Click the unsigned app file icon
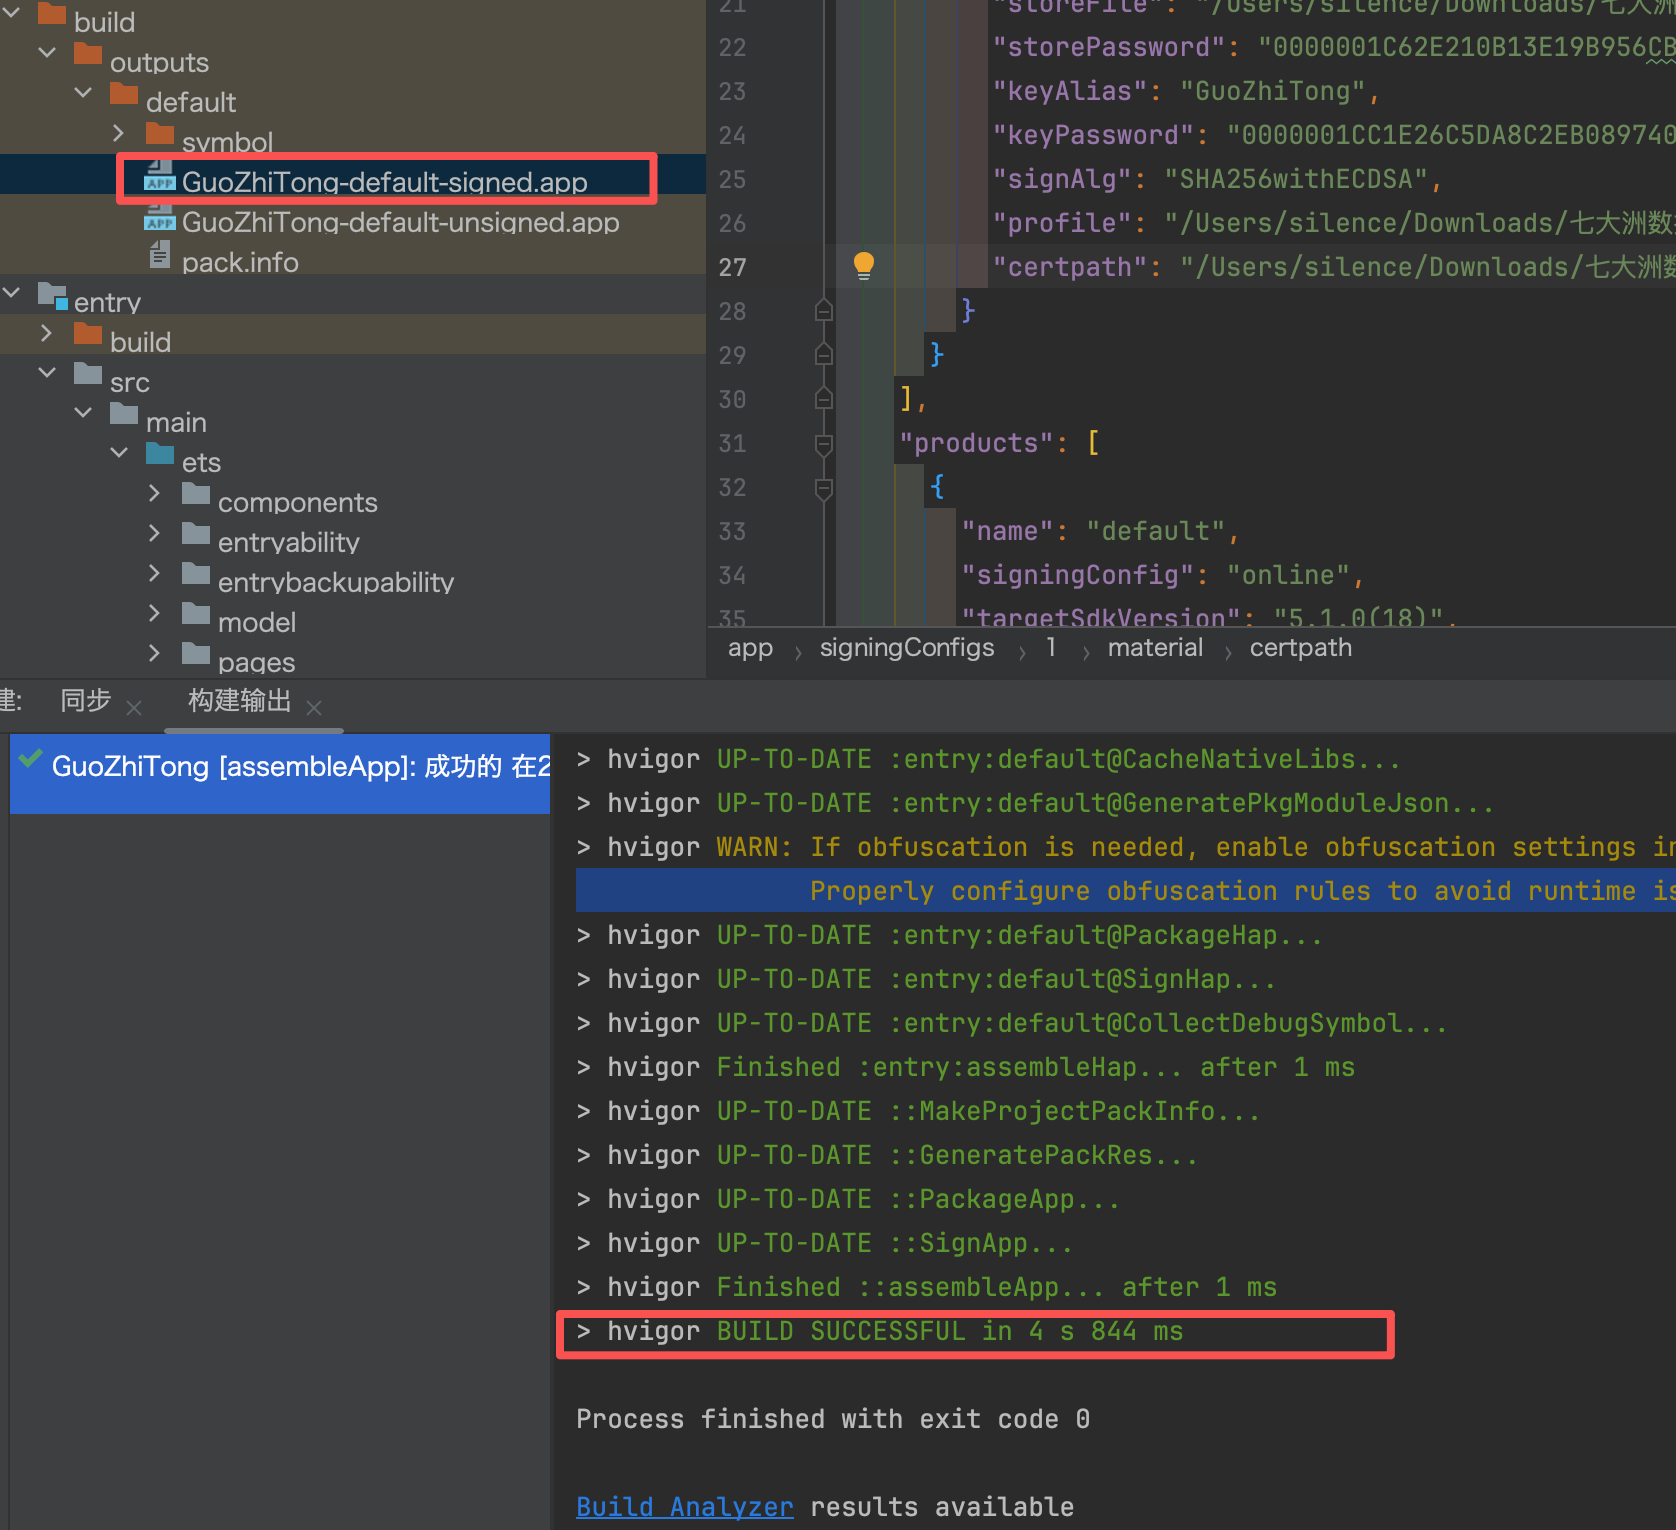 tap(160, 216)
